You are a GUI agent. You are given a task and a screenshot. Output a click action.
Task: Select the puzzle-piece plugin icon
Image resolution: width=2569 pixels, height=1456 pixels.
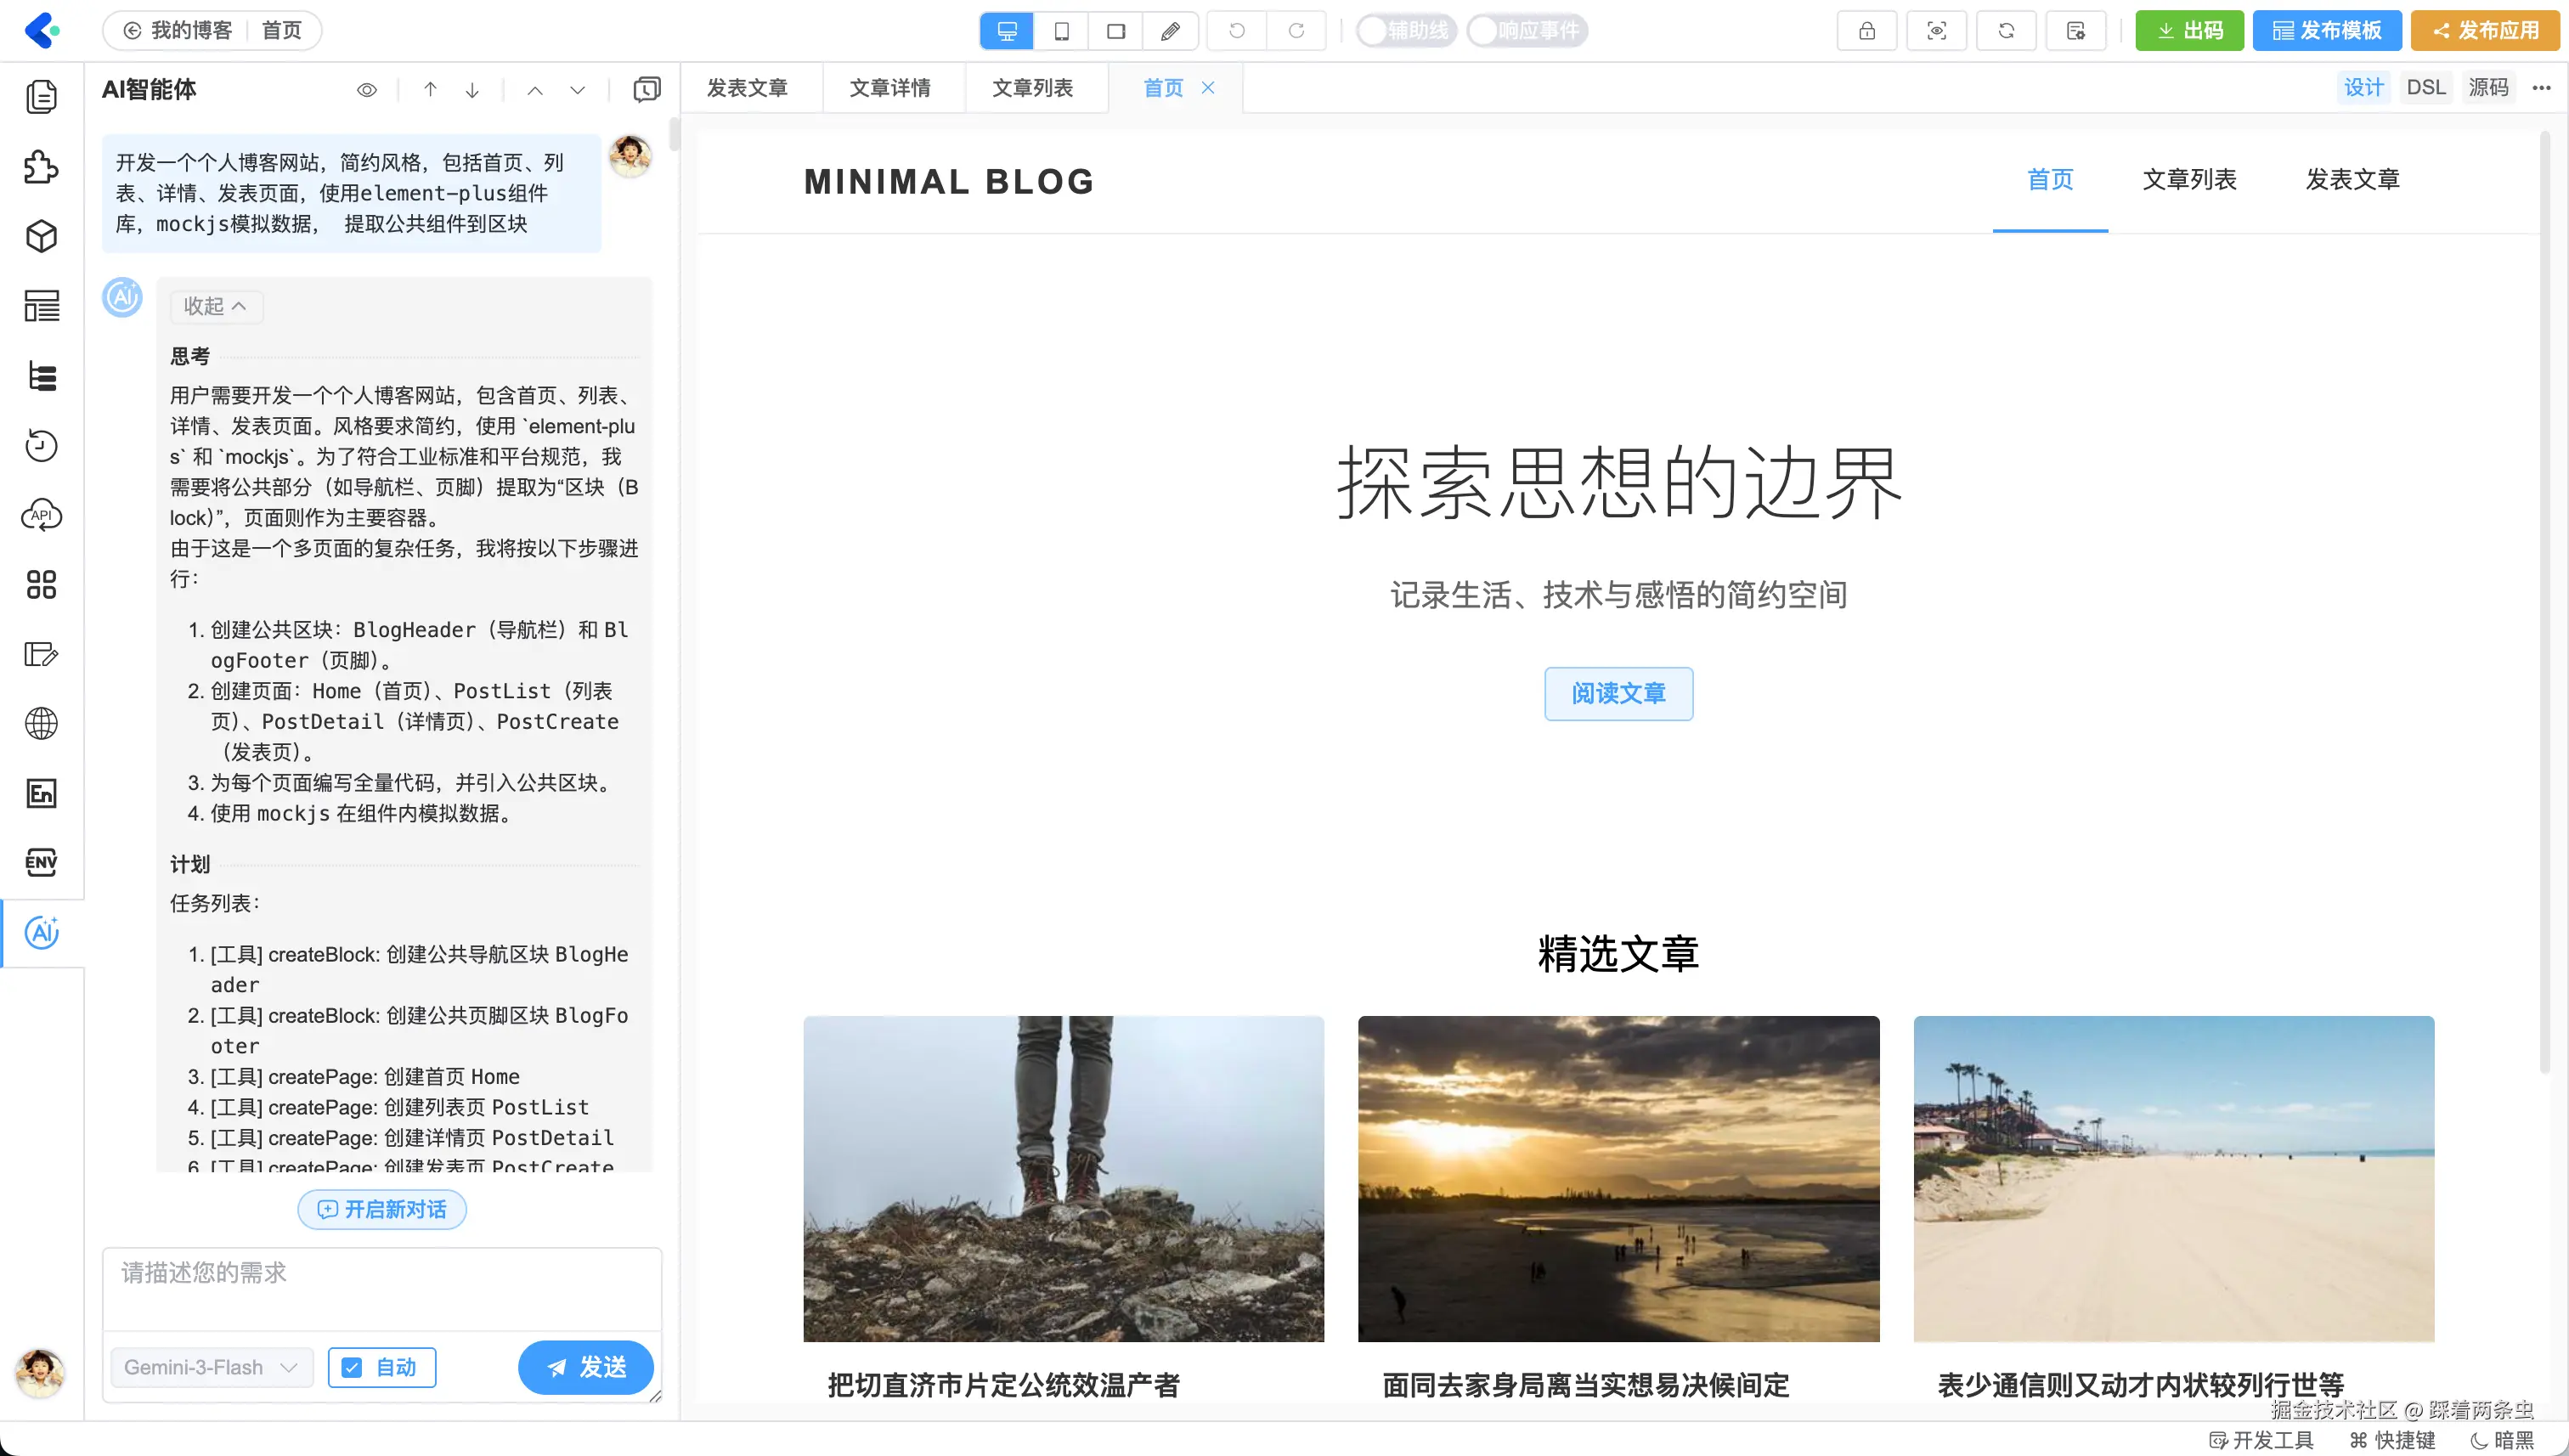tap(41, 167)
